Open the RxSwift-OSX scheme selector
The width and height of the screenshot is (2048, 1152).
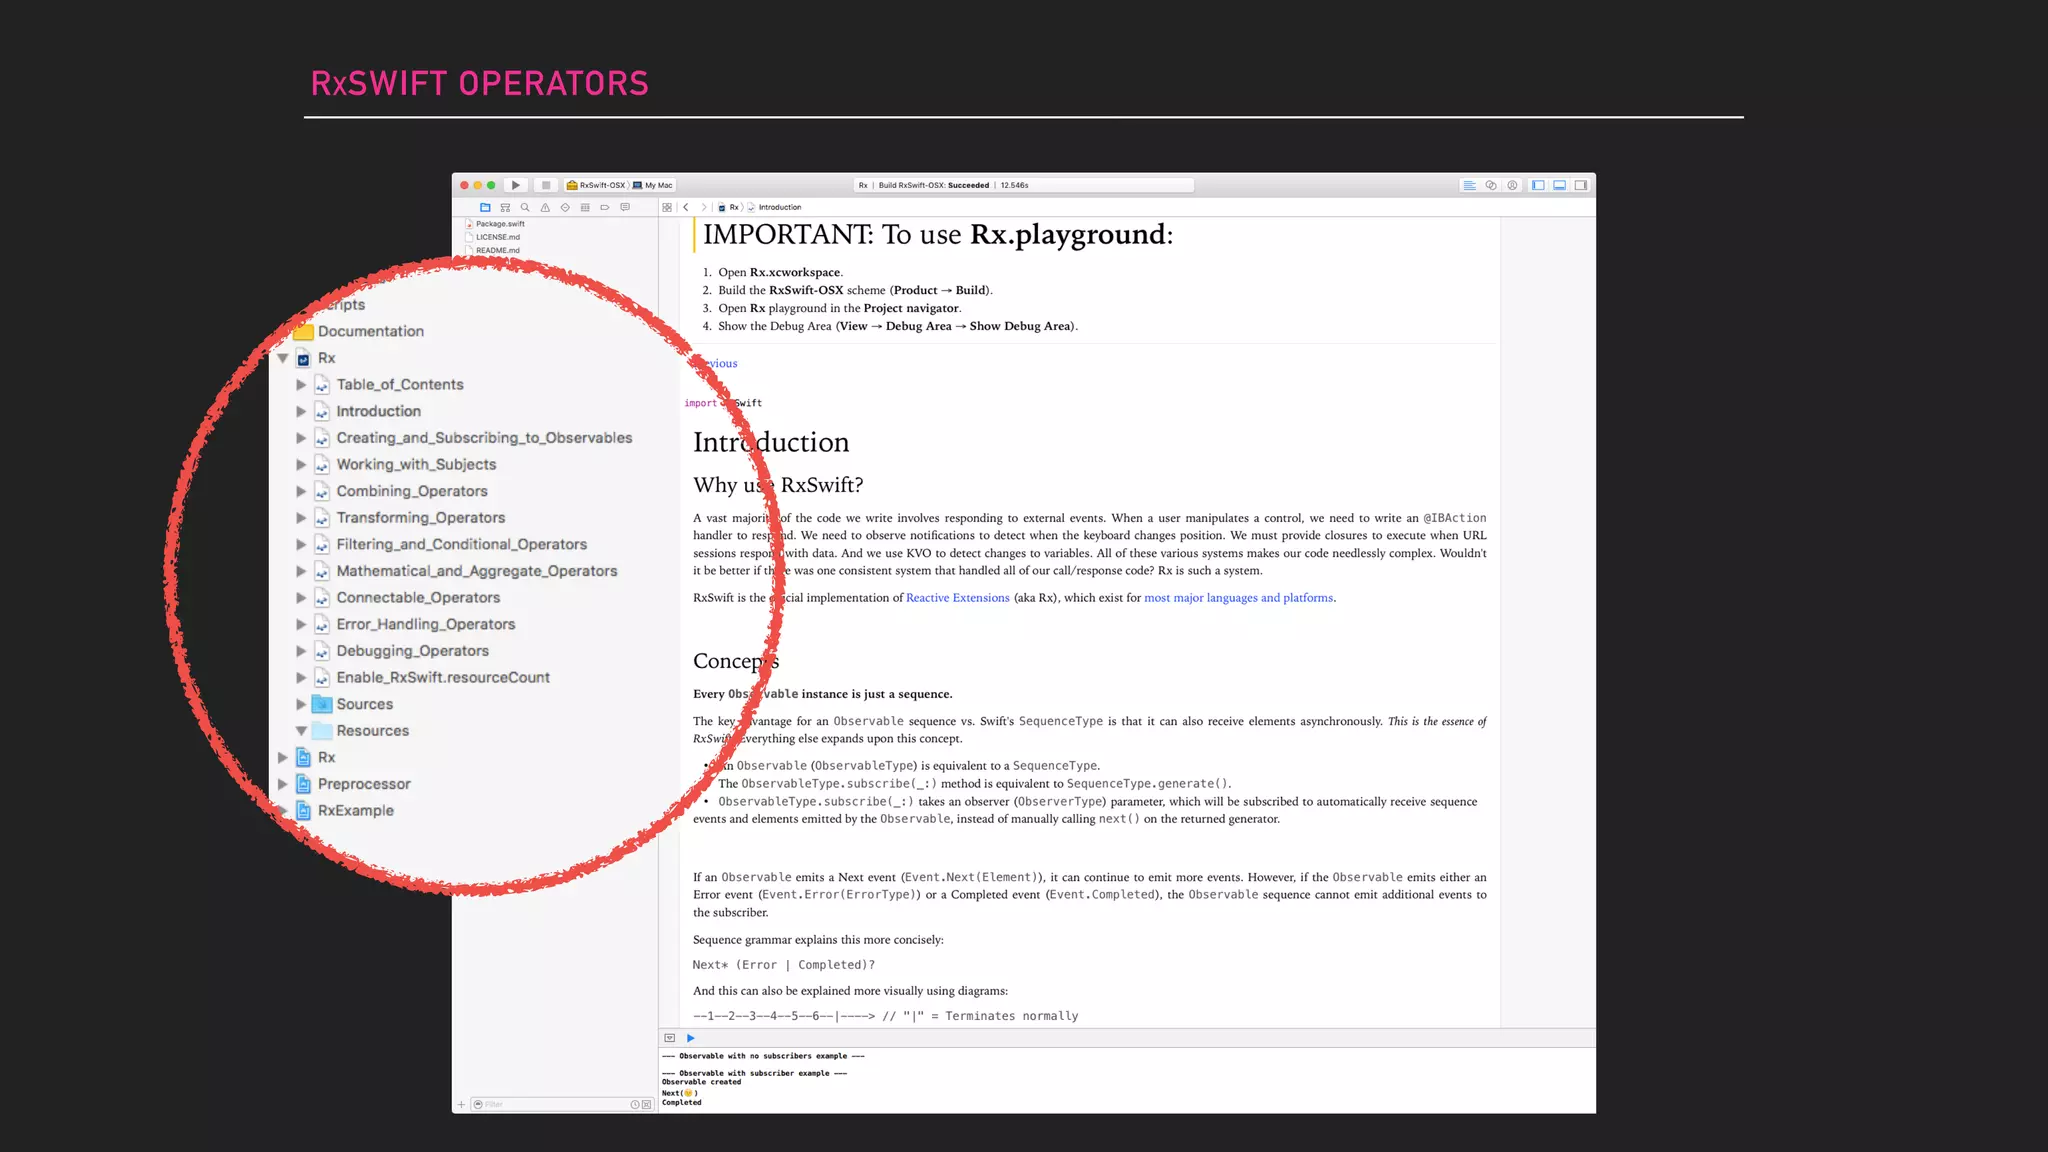pyautogui.click(x=598, y=185)
